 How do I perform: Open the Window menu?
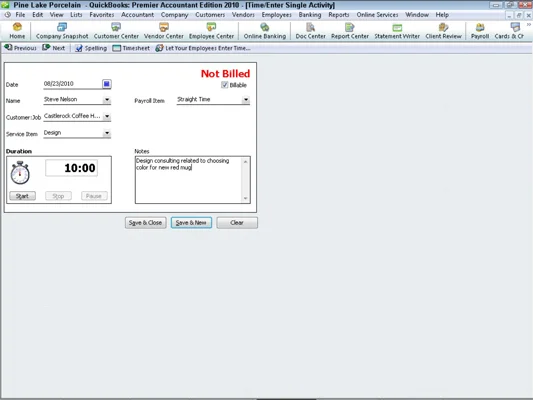pos(417,15)
